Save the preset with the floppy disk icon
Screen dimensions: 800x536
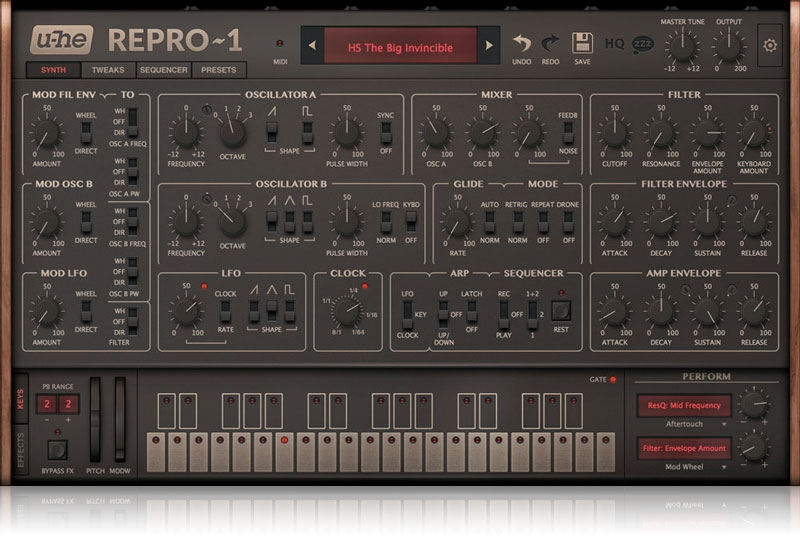581,43
